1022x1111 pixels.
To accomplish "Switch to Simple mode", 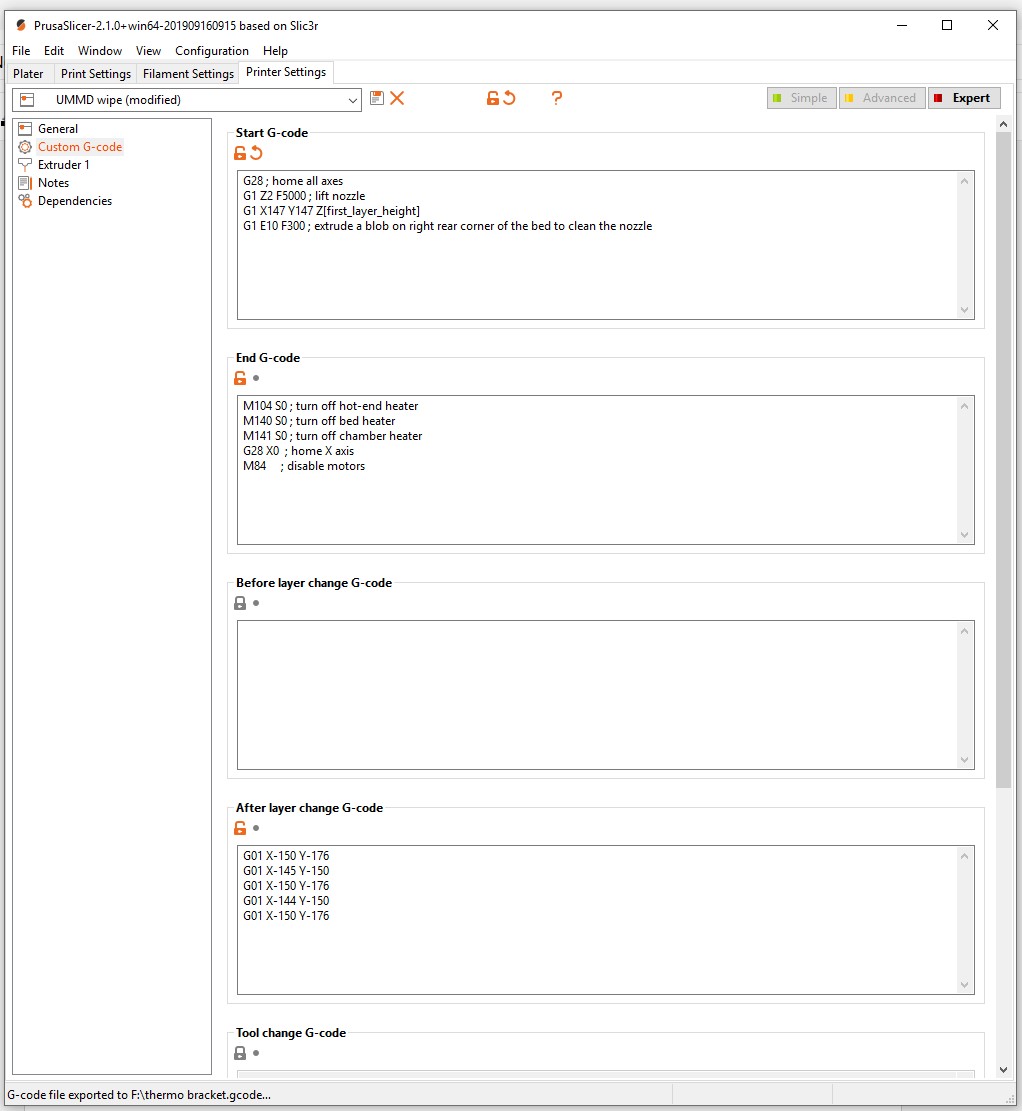I will pyautogui.click(x=802, y=98).
